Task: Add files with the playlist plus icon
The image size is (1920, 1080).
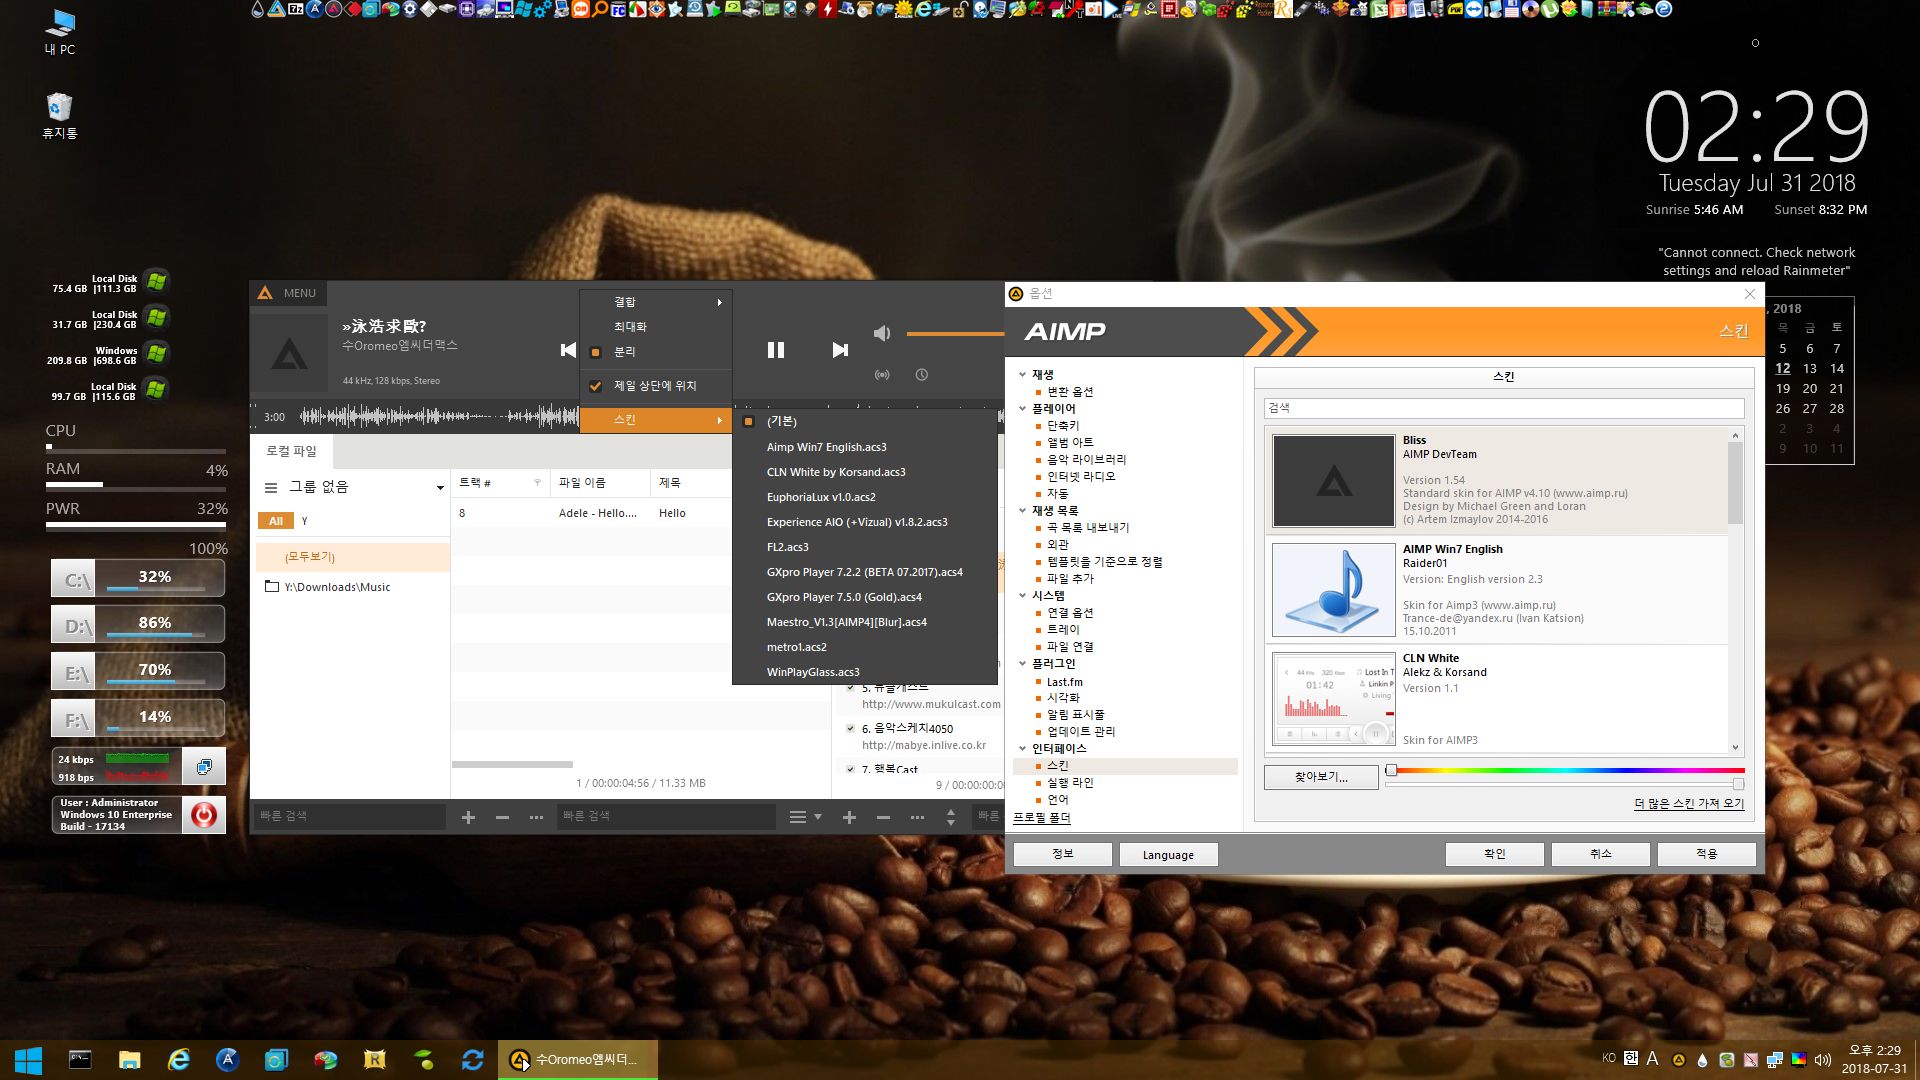Action: click(x=849, y=818)
